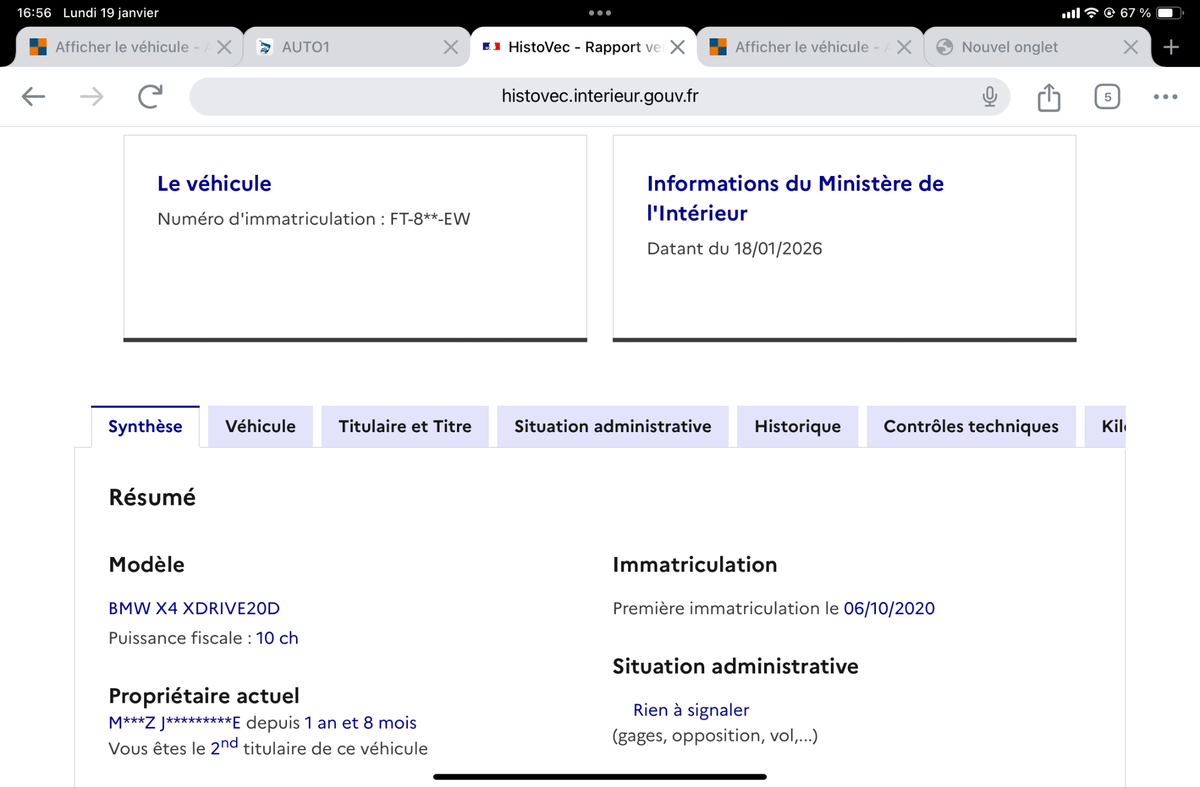Image resolution: width=1200 pixels, height=788 pixels.
Task: Close the first Afficher le véhicule tab
Action: (224, 47)
